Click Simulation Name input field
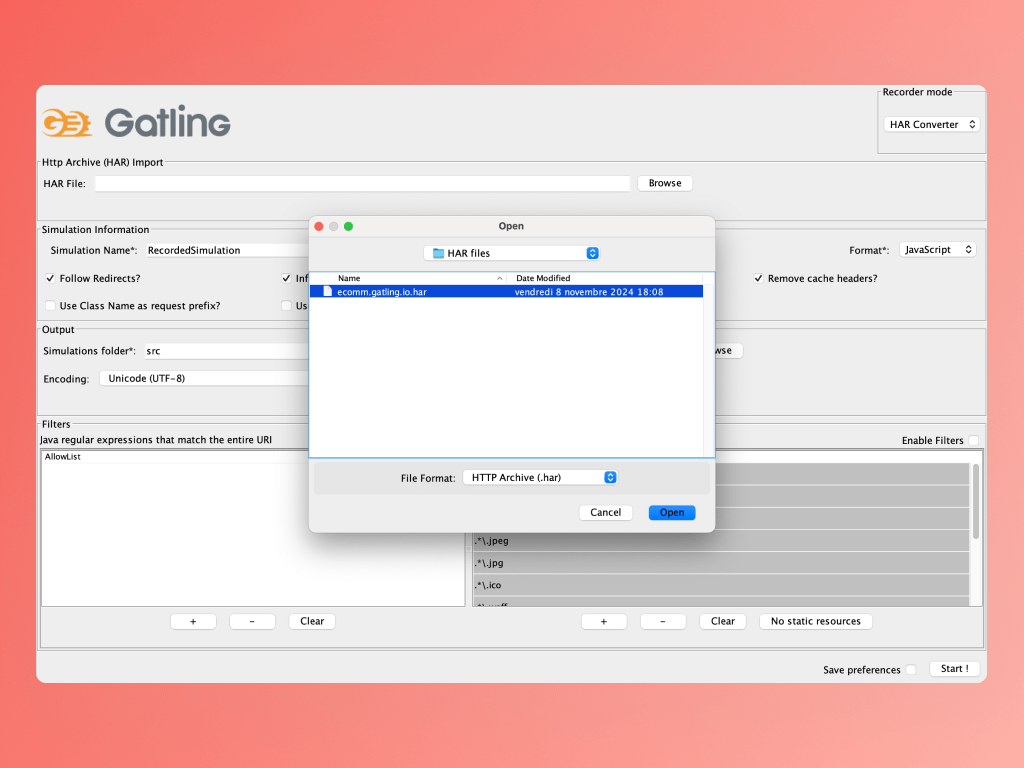Image resolution: width=1024 pixels, height=768 pixels. pos(227,250)
